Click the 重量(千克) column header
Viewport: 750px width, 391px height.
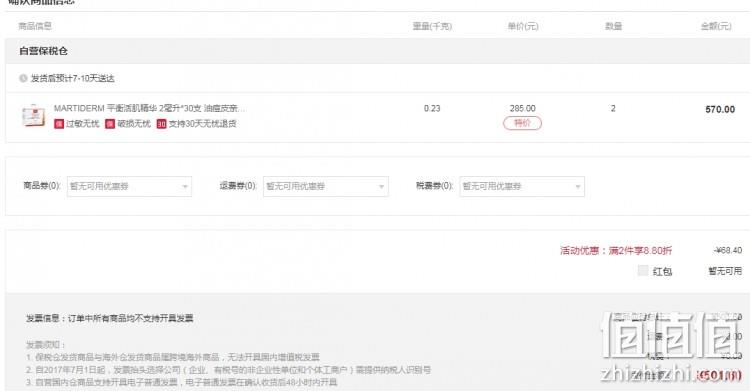pyautogui.click(x=432, y=26)
